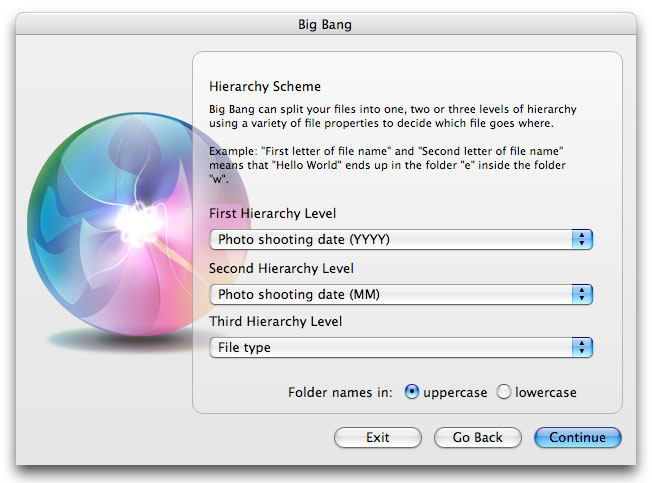This screenshot has width=652, height=483.
Task: Click the Hierarchy Scheme heading
Action: coord(265,86)
